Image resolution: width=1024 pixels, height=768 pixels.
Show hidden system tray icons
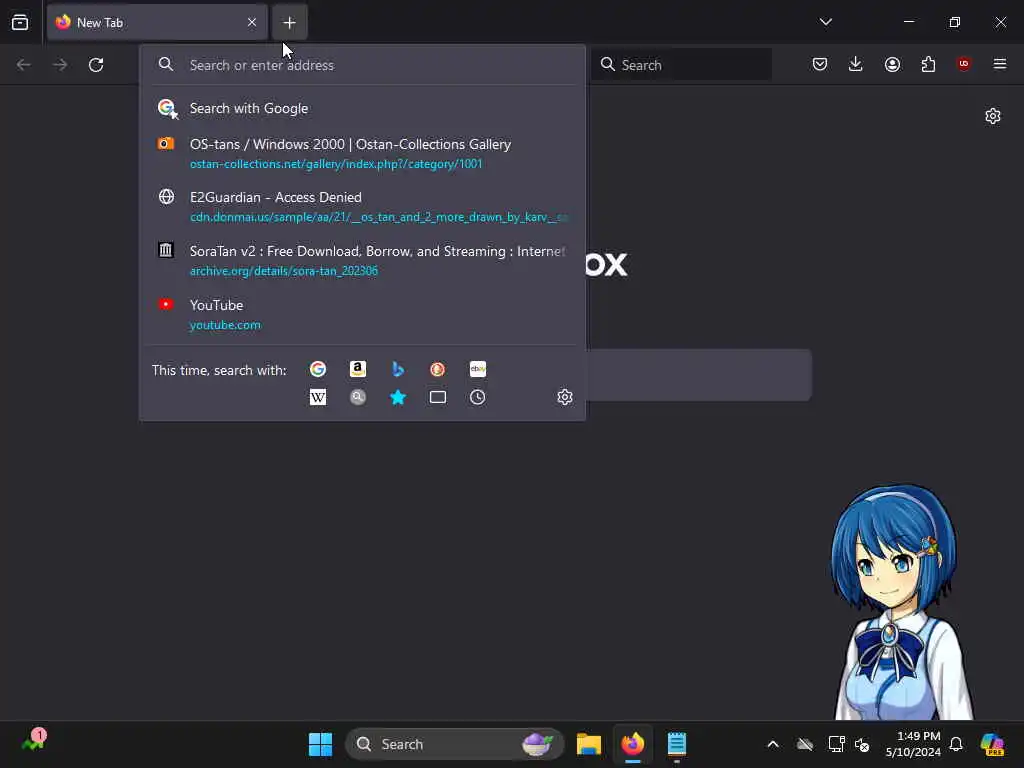[x=773, y=744]
